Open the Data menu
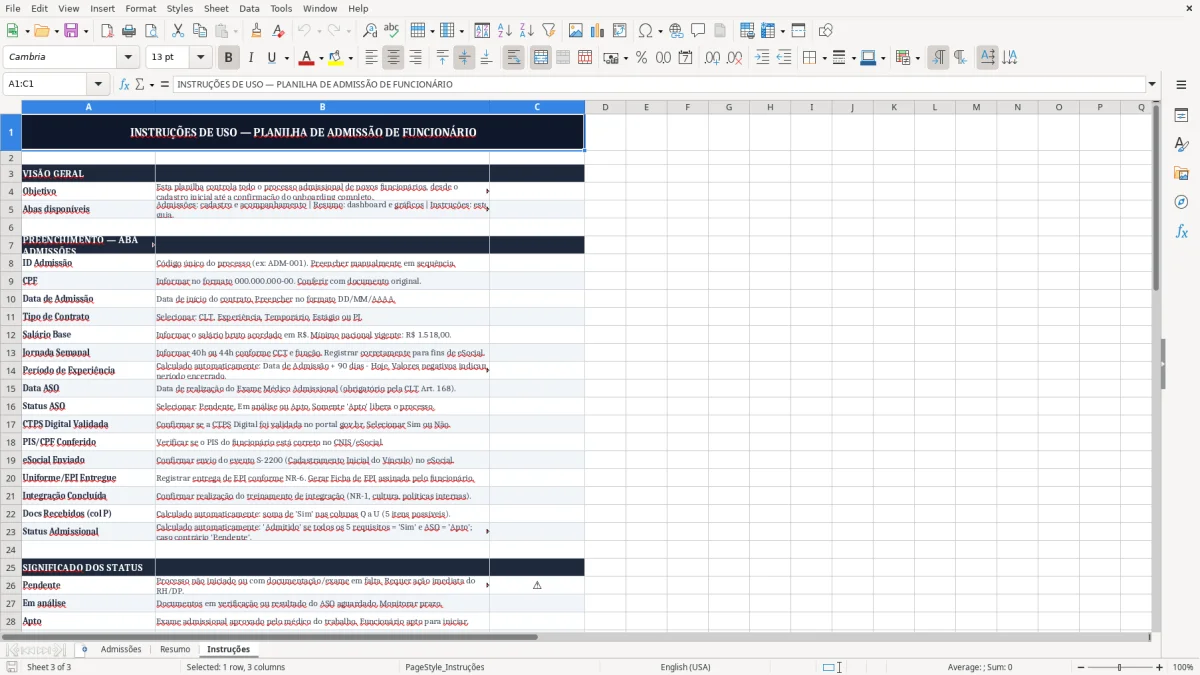The height and width of the screenshot is (675, 1200). tap(249, 8)
